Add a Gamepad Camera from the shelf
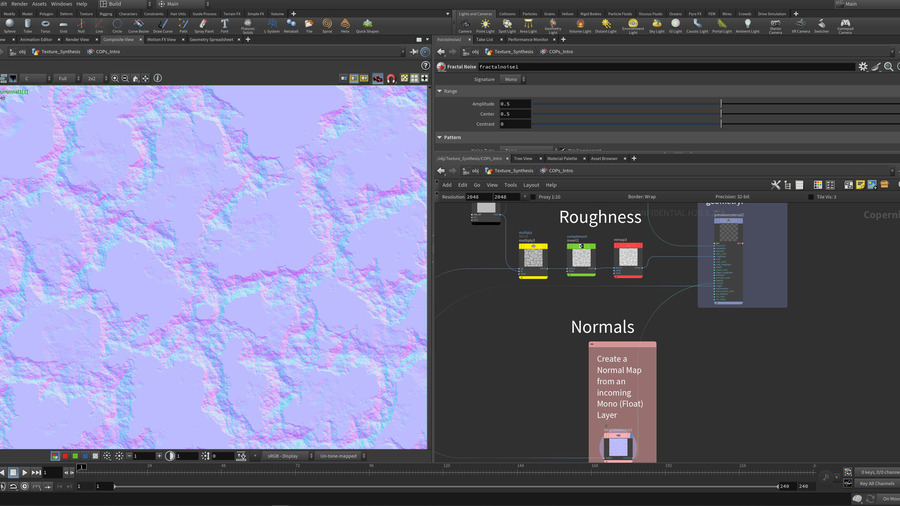The image size is (900, 506). tap(845, 26)
